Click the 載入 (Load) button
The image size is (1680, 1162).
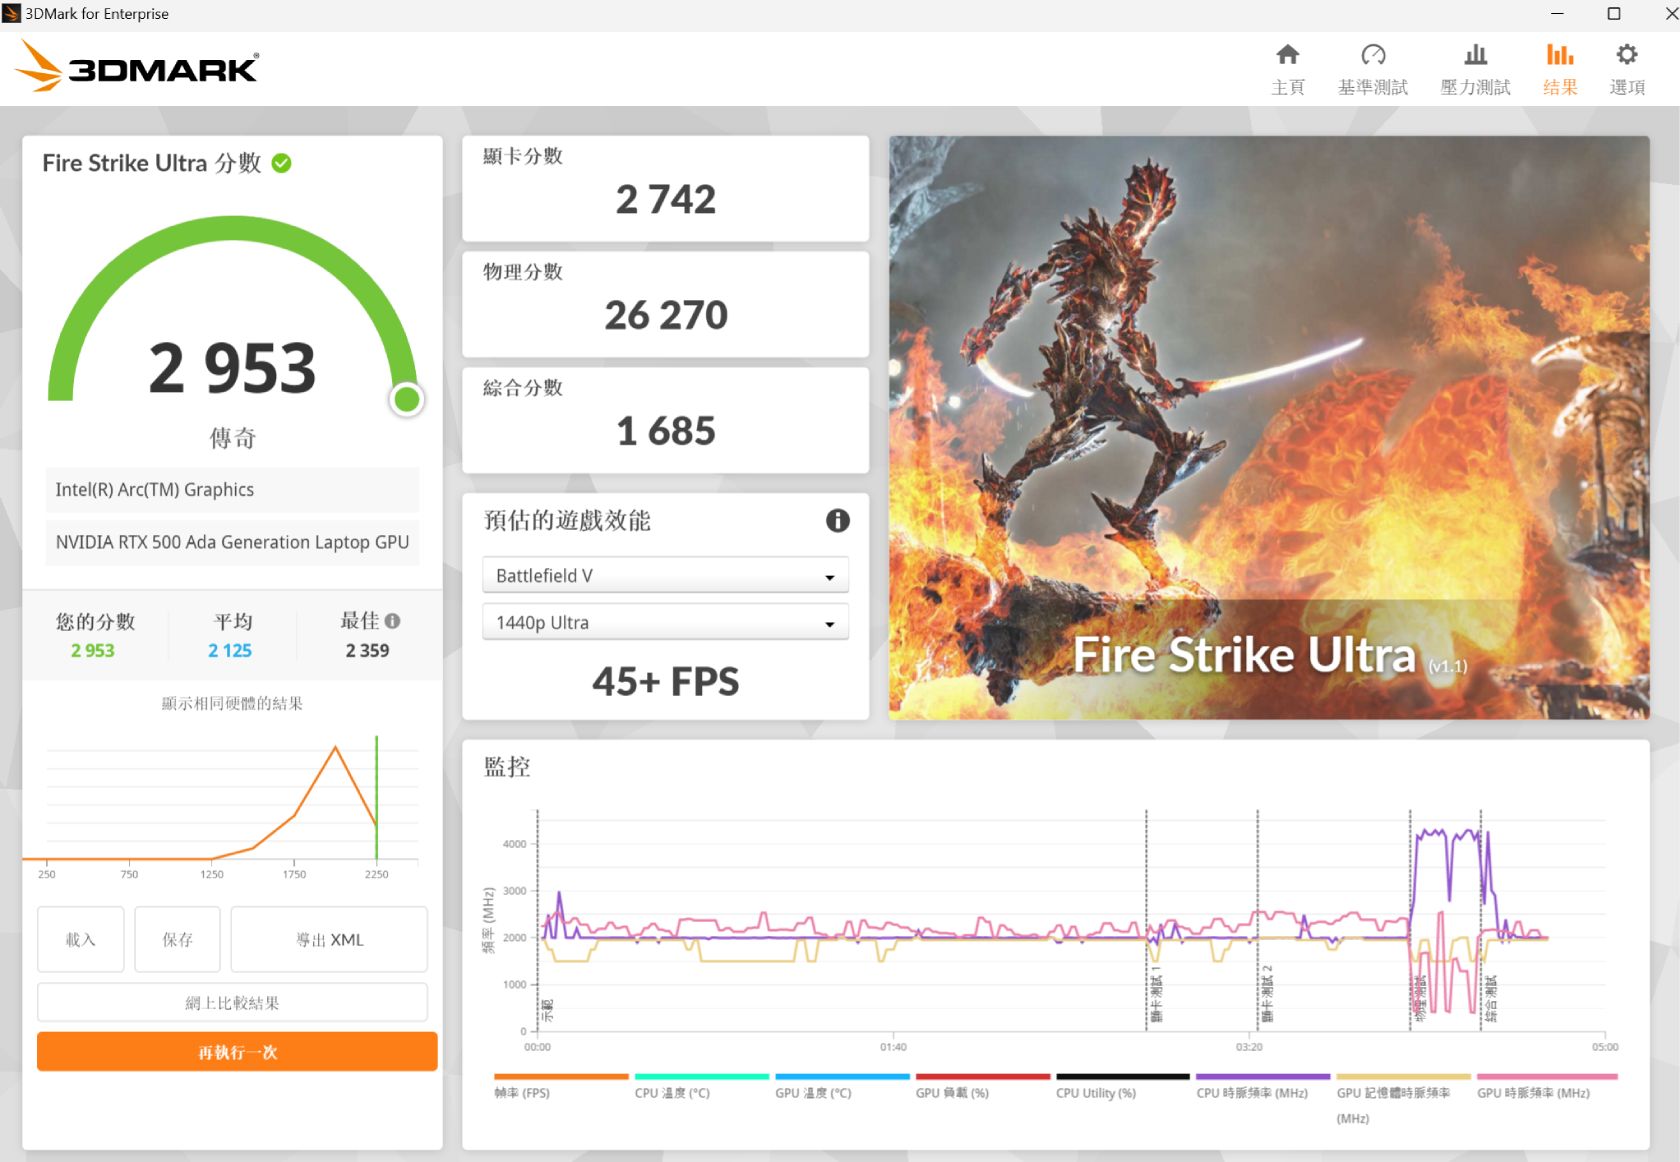tap(81, 939)
